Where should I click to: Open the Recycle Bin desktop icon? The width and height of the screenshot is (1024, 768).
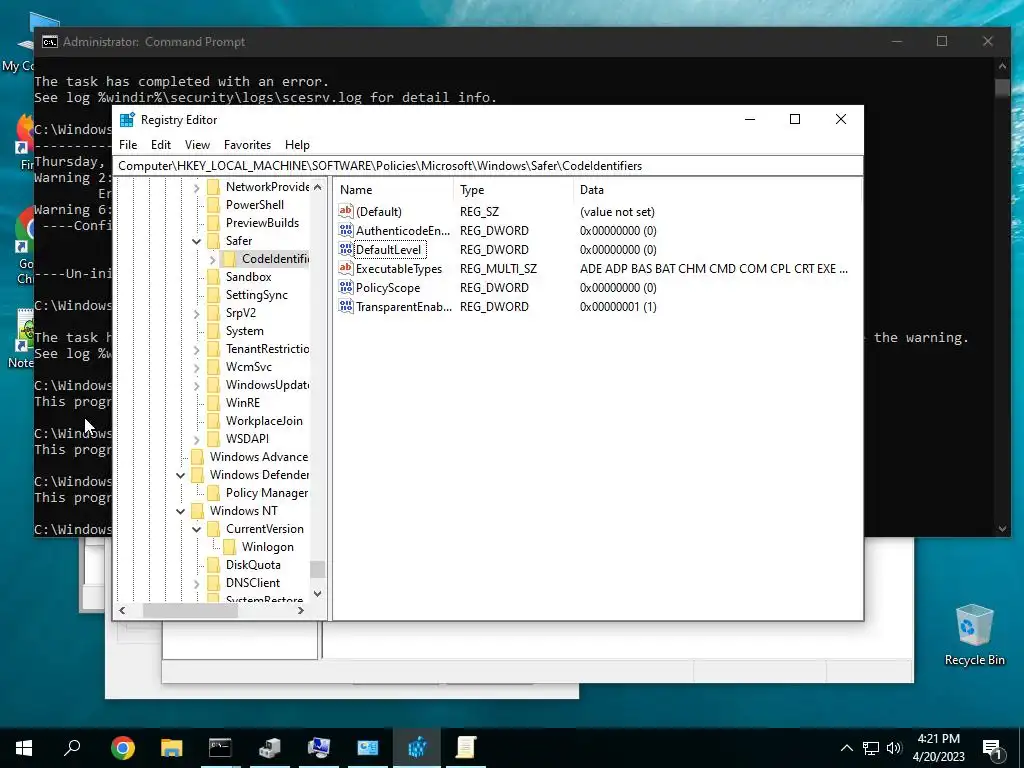974,634
